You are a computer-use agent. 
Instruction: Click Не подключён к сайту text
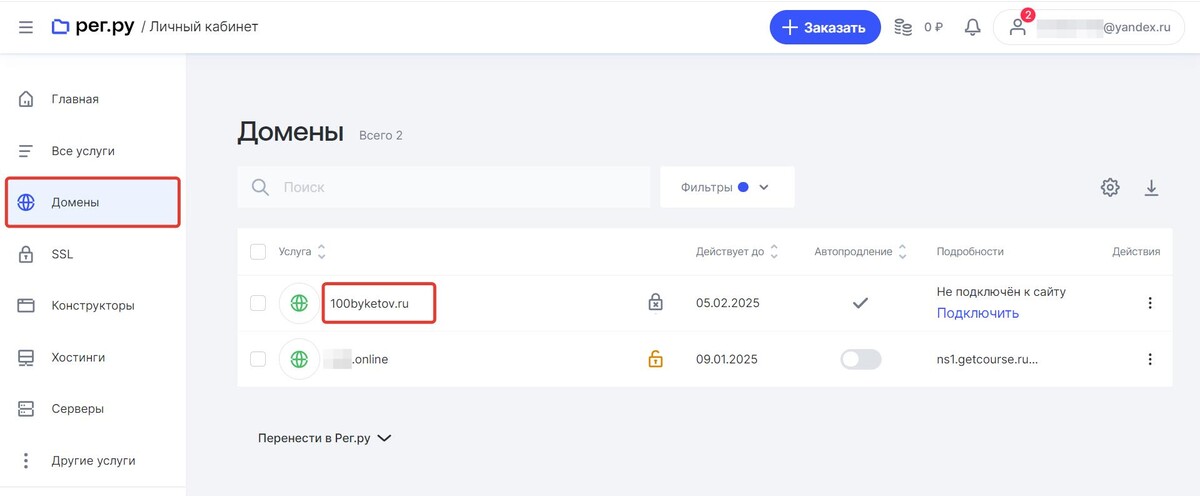[1001, 292]
